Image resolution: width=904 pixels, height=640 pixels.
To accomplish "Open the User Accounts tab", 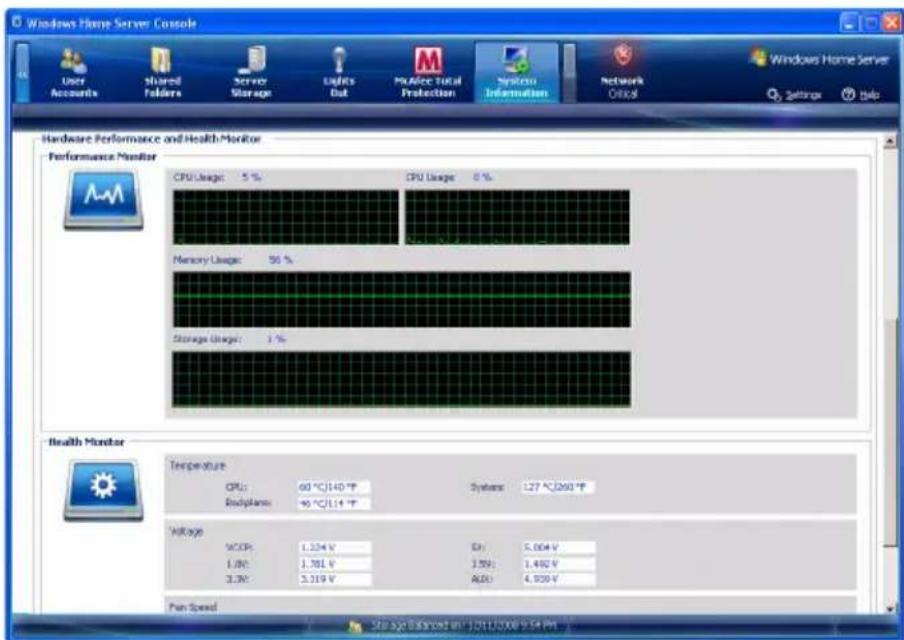I will point(74,73).
